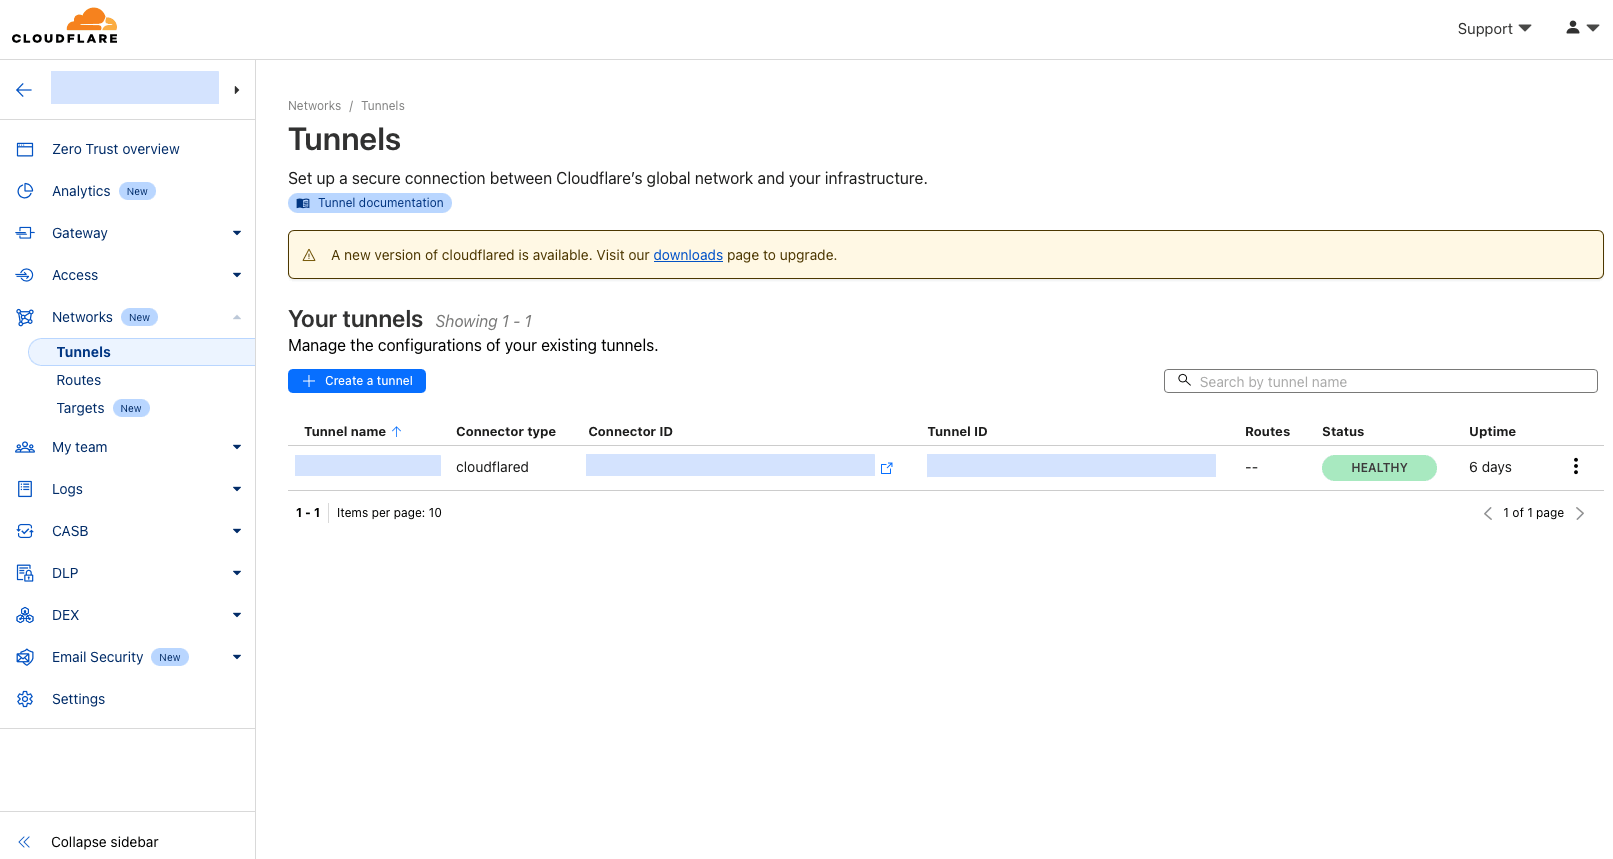Open the Support dropdown

(1494, 29)
